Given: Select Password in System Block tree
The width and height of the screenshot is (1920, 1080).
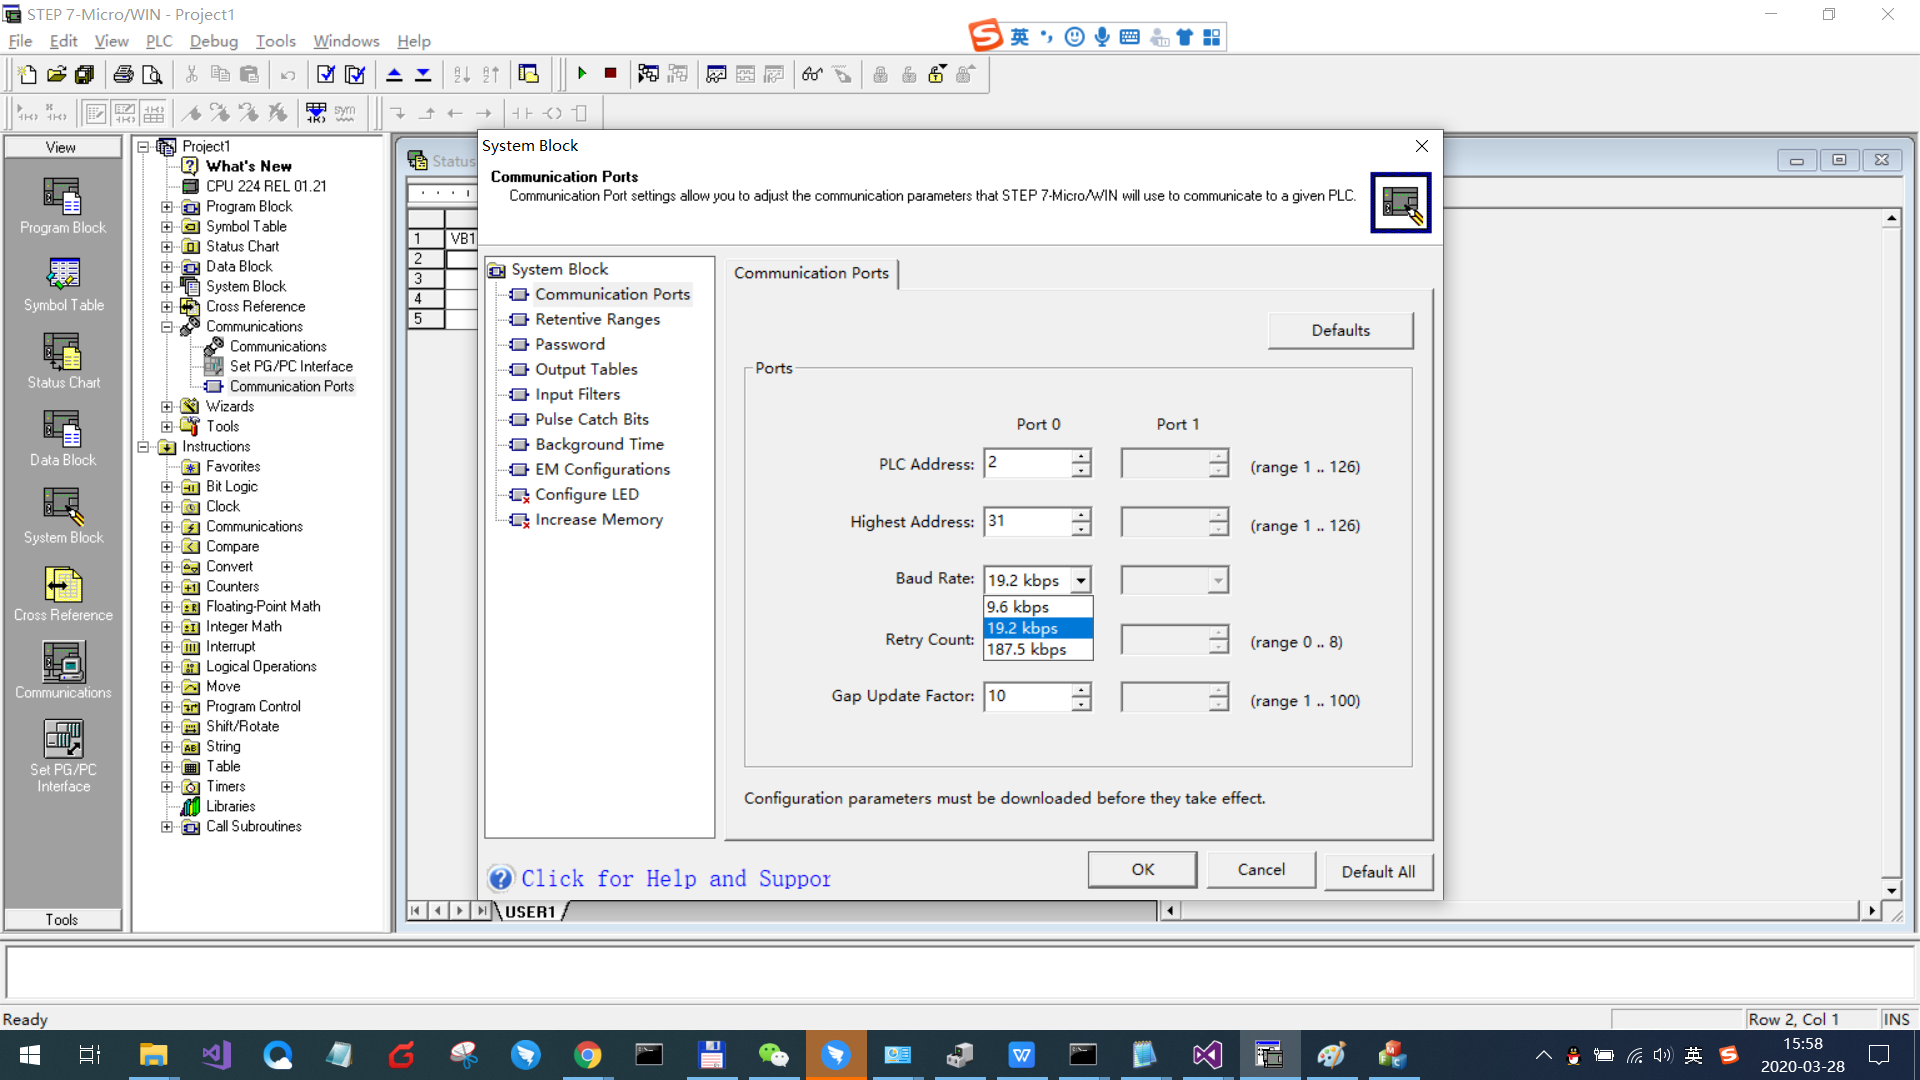Looking at the screenshot, I should (569, 345).
